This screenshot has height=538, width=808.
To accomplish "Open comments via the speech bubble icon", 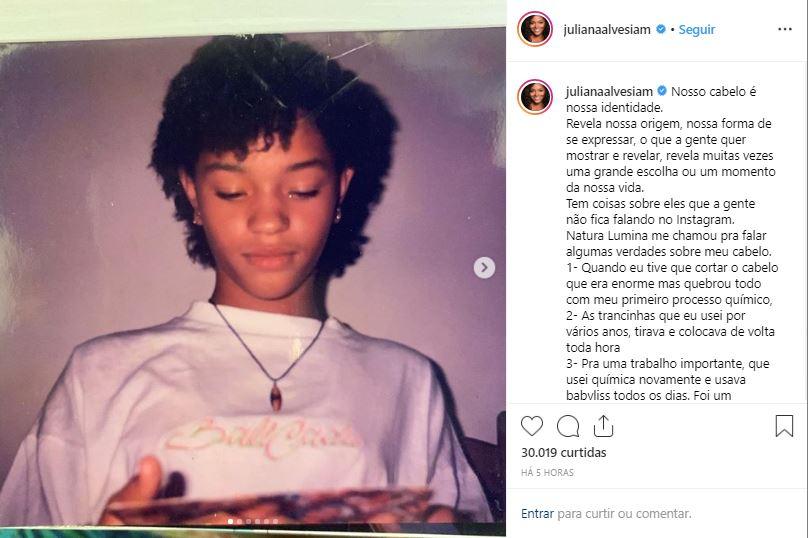I will [568, 426].
